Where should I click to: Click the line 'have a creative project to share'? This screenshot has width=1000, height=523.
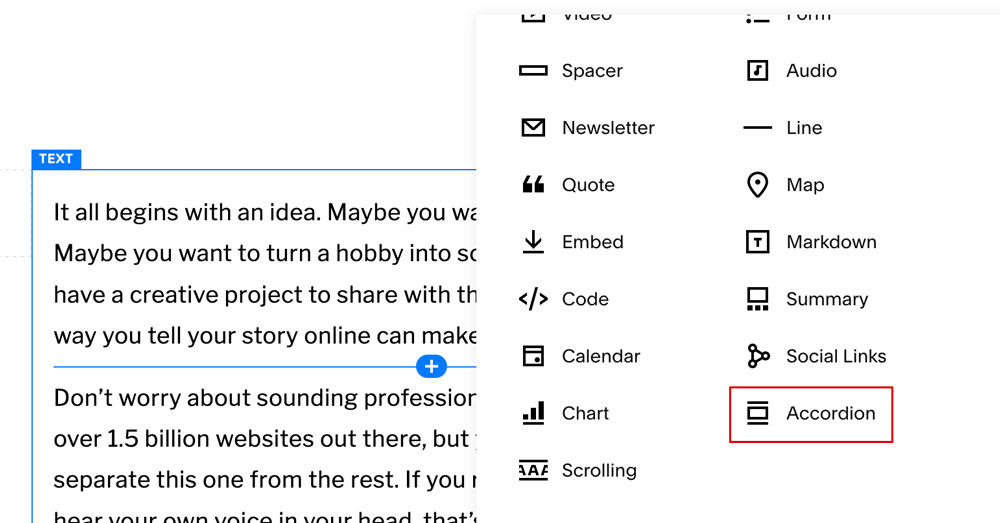point(265,295)
